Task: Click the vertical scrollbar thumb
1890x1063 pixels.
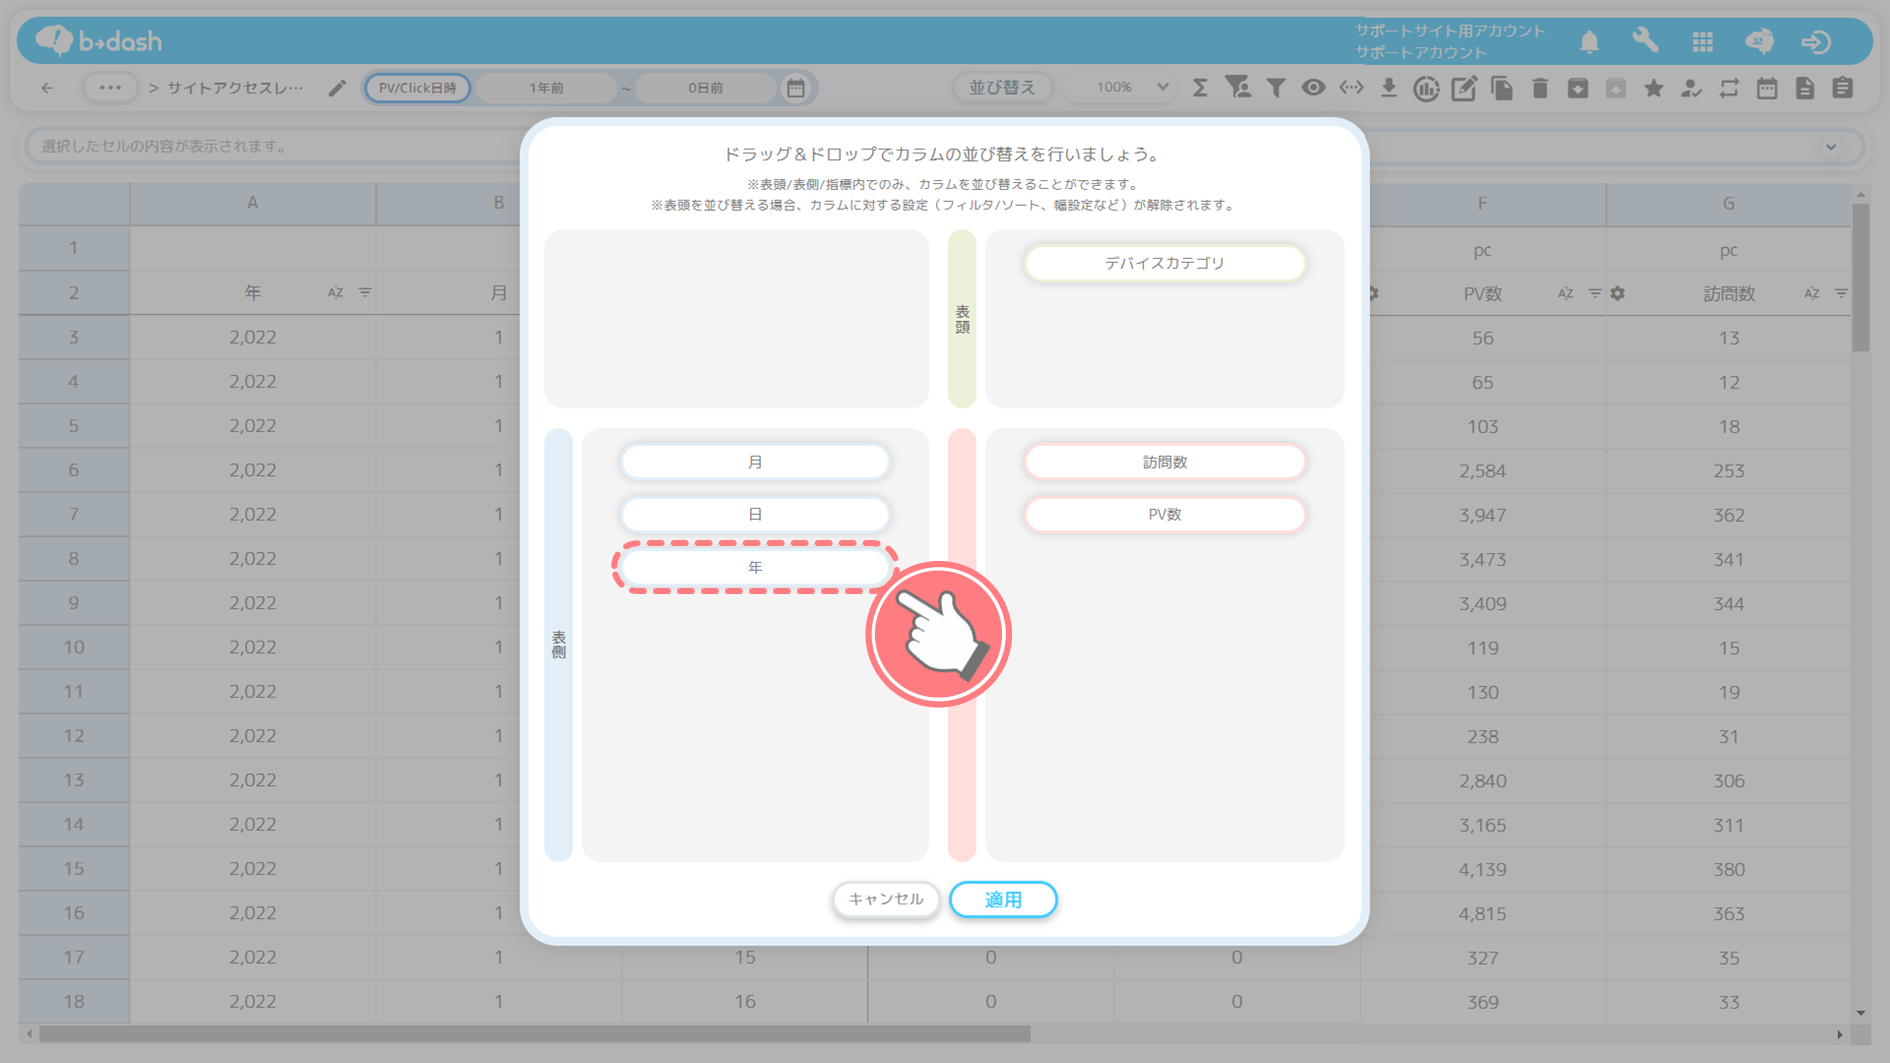Action: (x=1860, y=277)
